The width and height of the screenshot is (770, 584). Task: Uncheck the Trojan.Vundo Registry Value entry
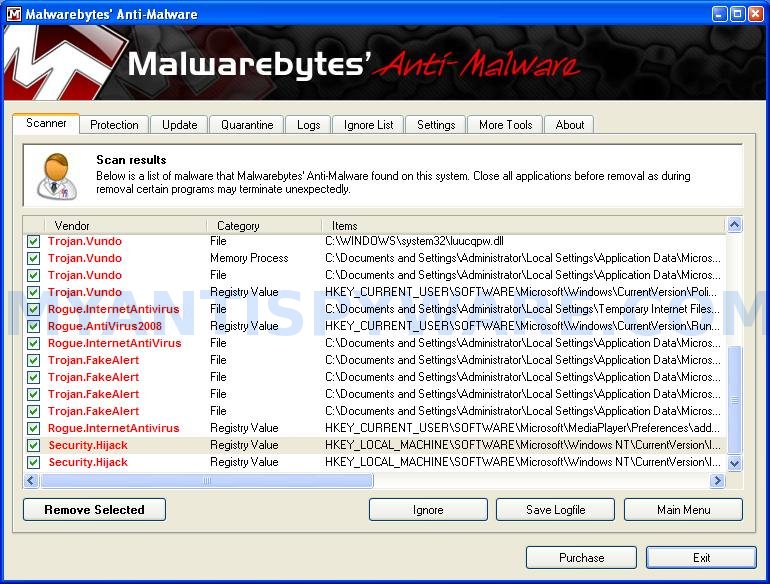coord(33,292)
